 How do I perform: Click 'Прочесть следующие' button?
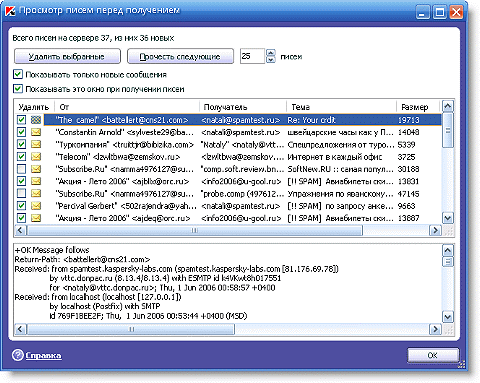click(180, 56)
